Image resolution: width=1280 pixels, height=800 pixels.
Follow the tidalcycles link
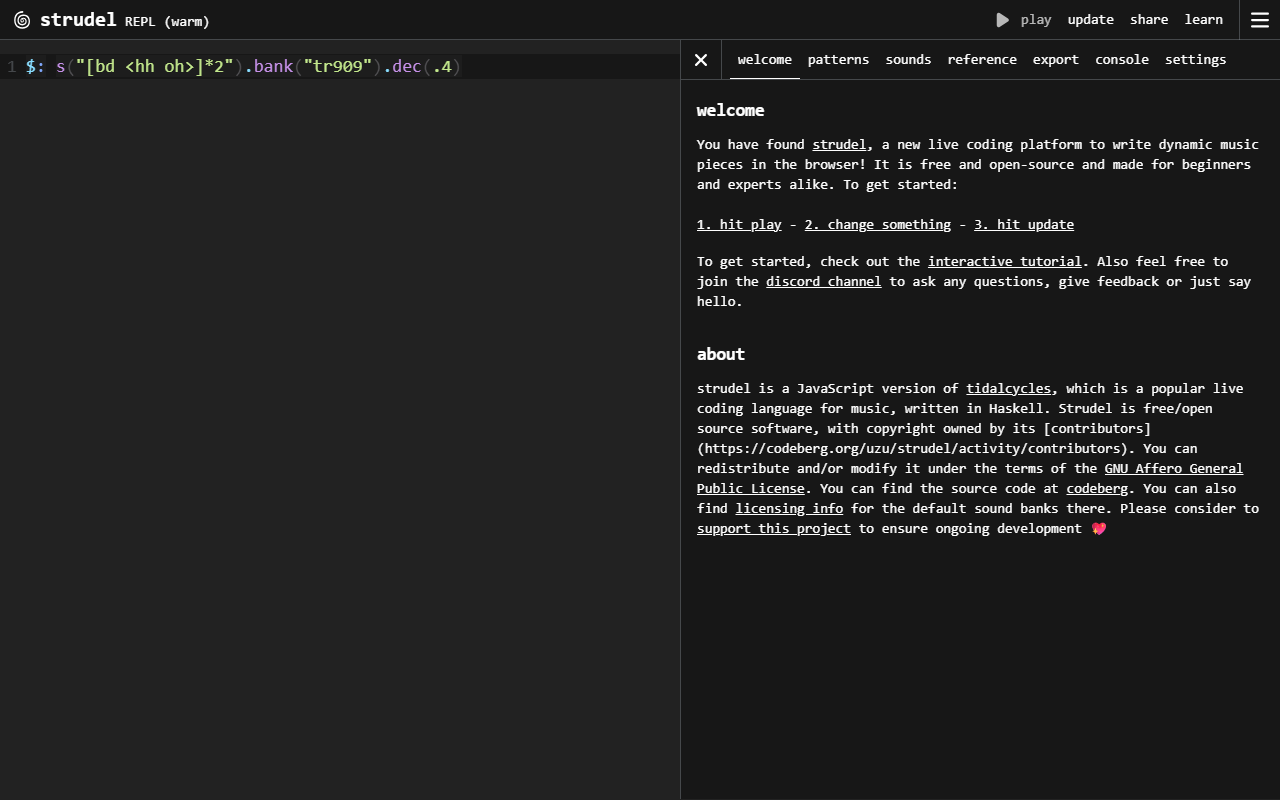pos(1009,389)
